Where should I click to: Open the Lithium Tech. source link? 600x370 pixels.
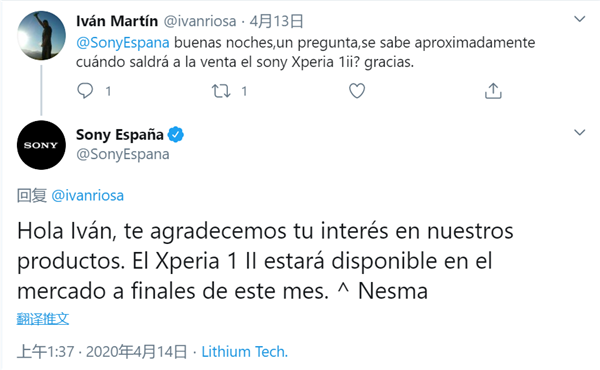[245, 351]
